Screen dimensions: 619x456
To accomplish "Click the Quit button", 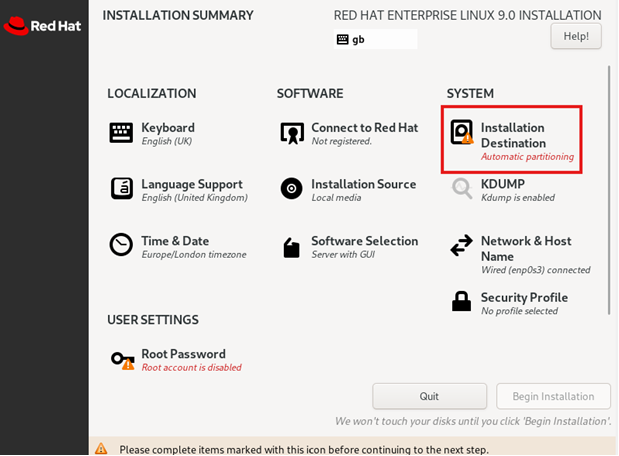I will tap(429, 396).
